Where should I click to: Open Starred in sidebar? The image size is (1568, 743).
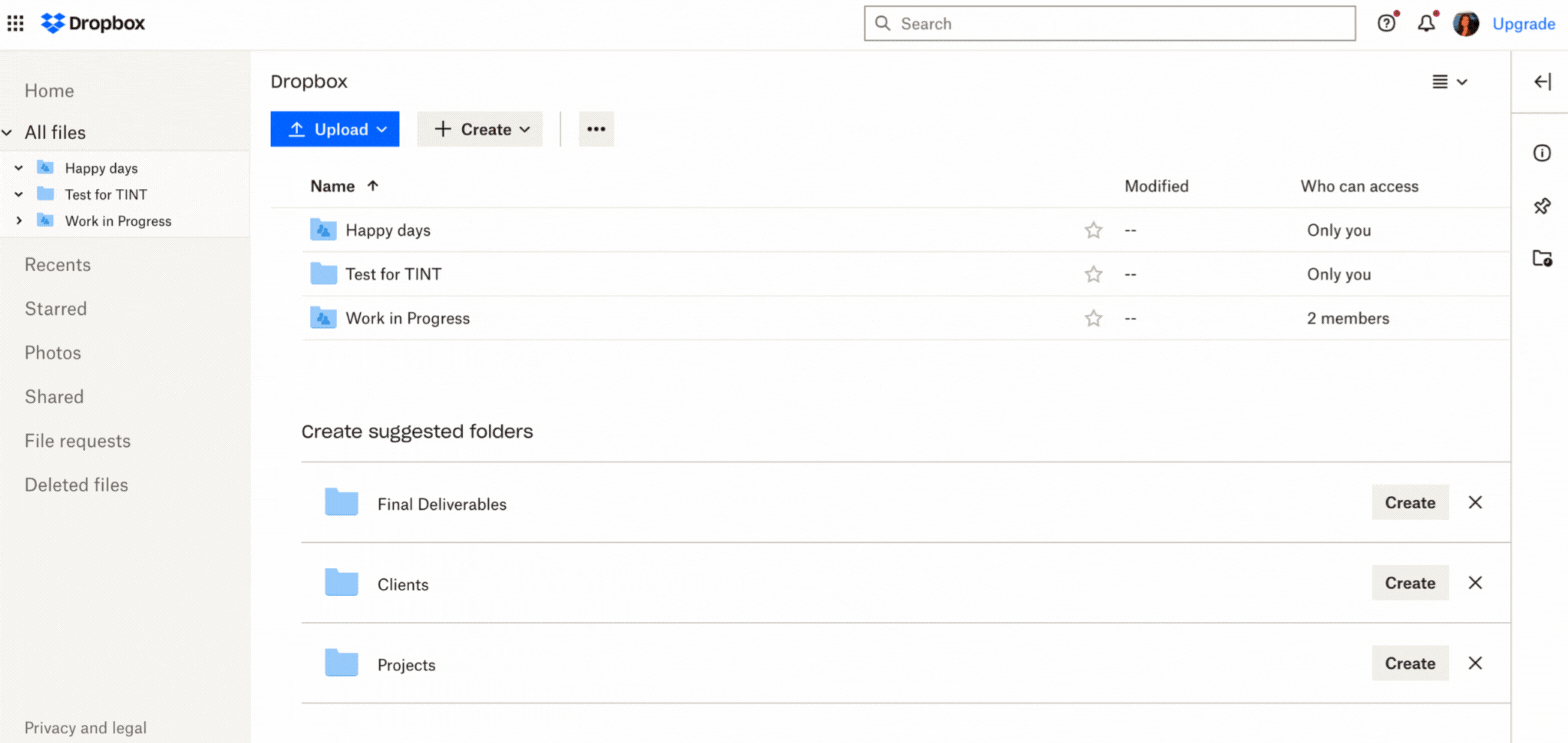point(55,309)
